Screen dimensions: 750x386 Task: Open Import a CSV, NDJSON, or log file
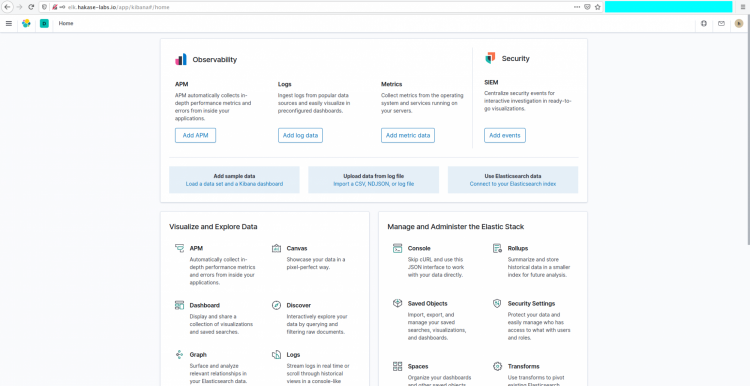click(374, 184)
